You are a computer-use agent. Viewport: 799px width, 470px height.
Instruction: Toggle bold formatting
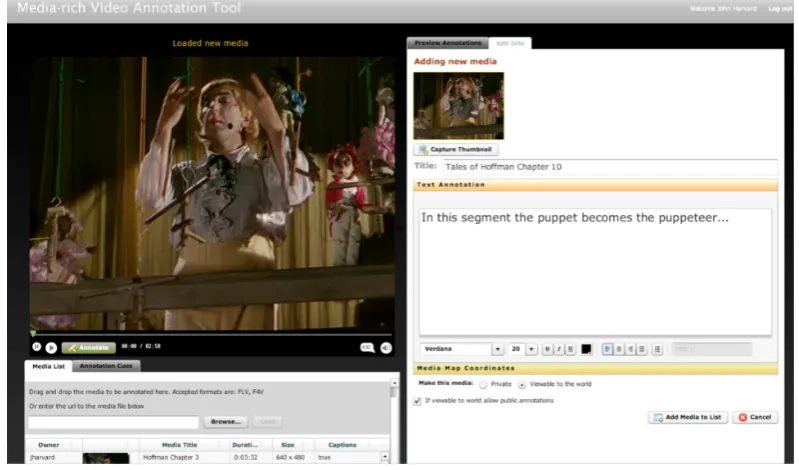coord(547,349)
